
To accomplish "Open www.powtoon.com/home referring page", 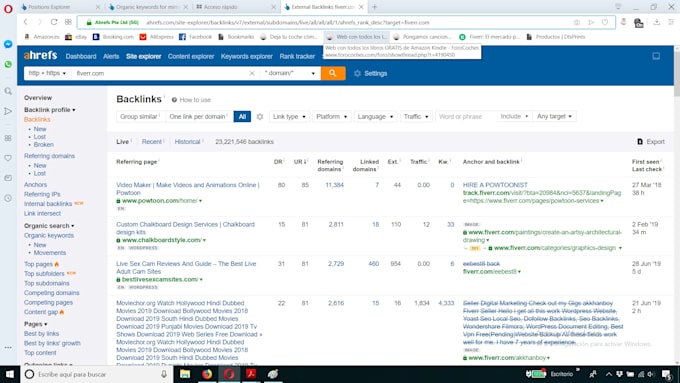I will 160,200.
